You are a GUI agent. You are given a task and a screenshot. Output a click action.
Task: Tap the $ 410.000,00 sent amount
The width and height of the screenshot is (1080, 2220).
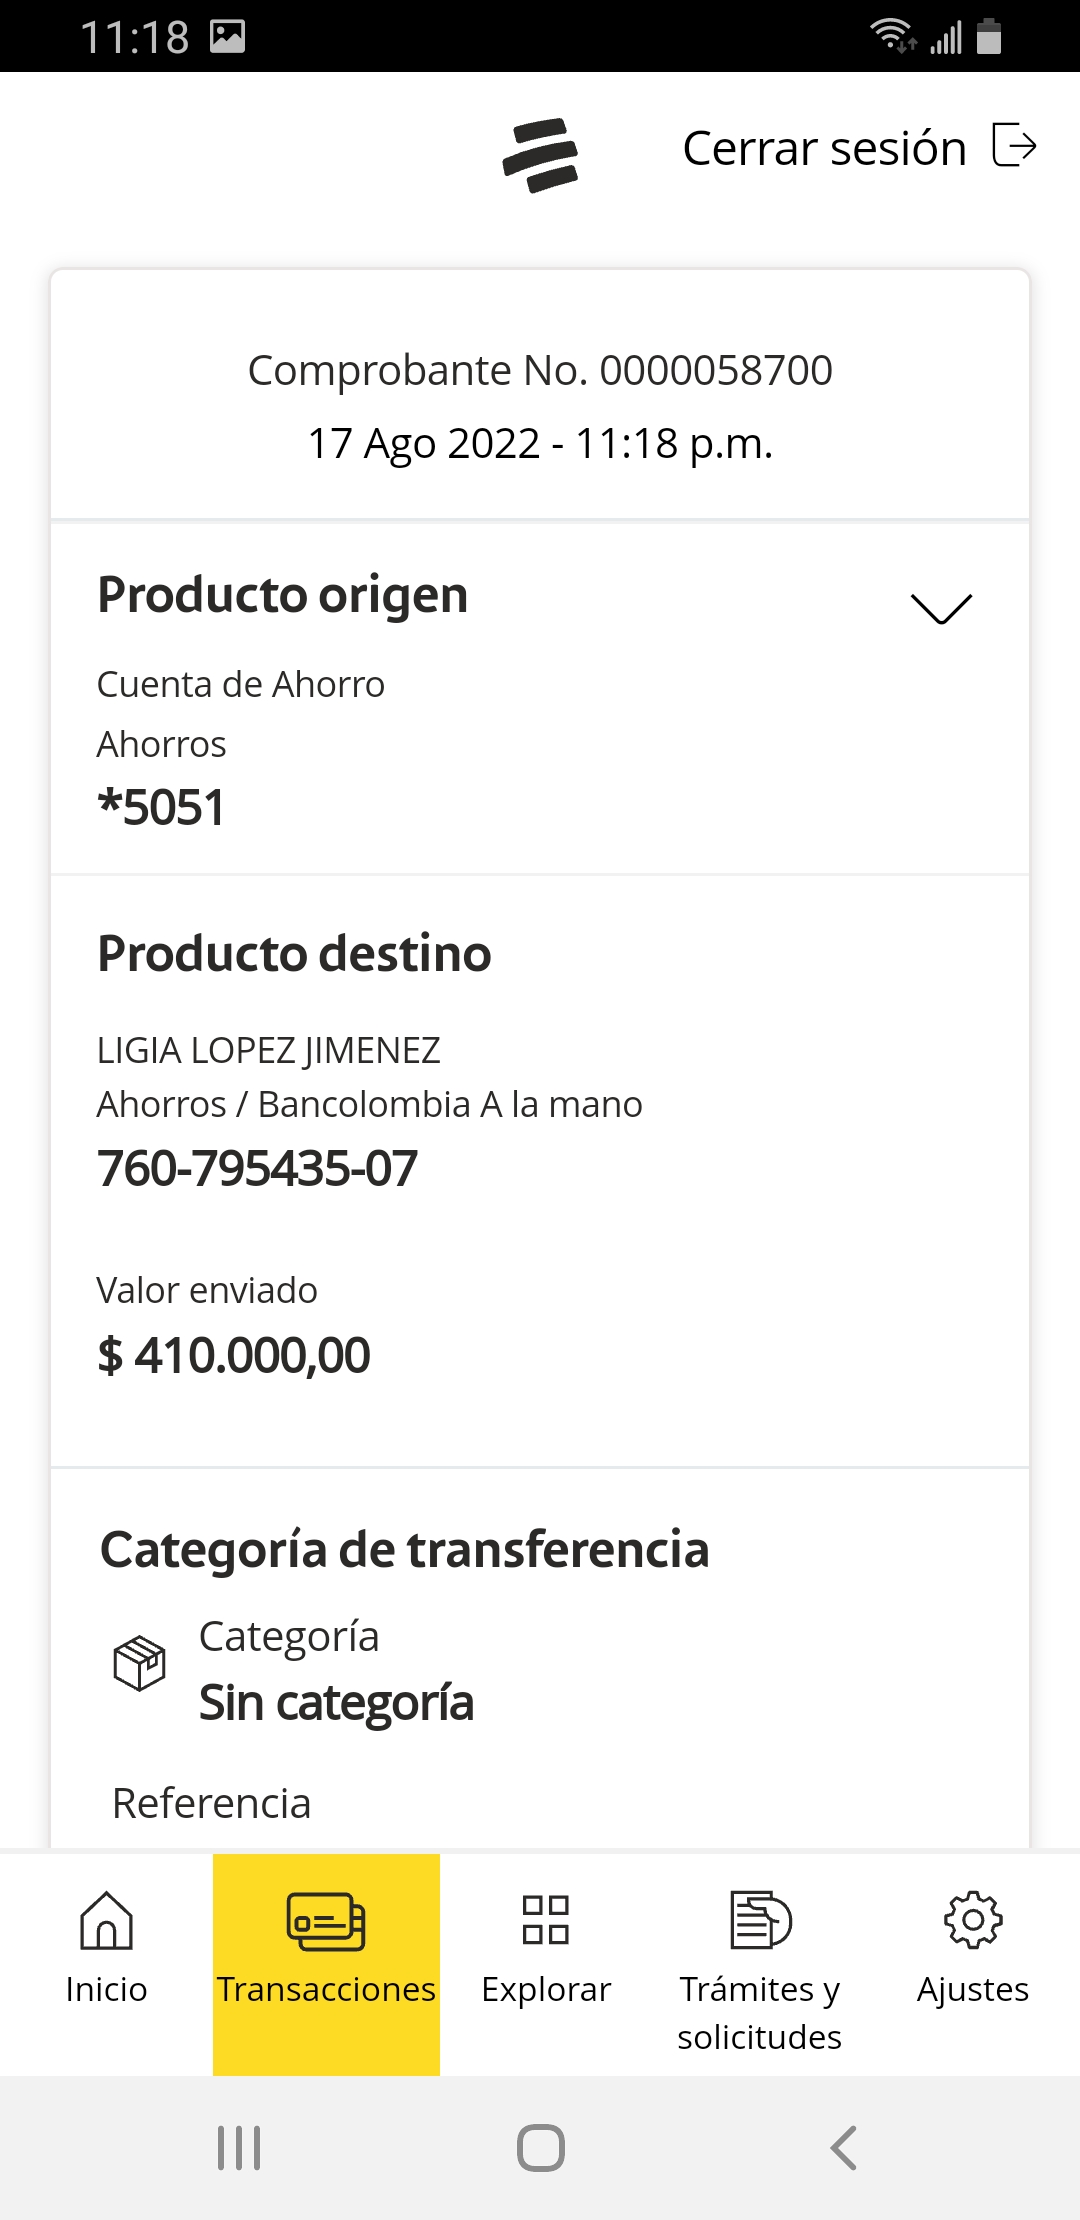click(x=234, y=1356)
